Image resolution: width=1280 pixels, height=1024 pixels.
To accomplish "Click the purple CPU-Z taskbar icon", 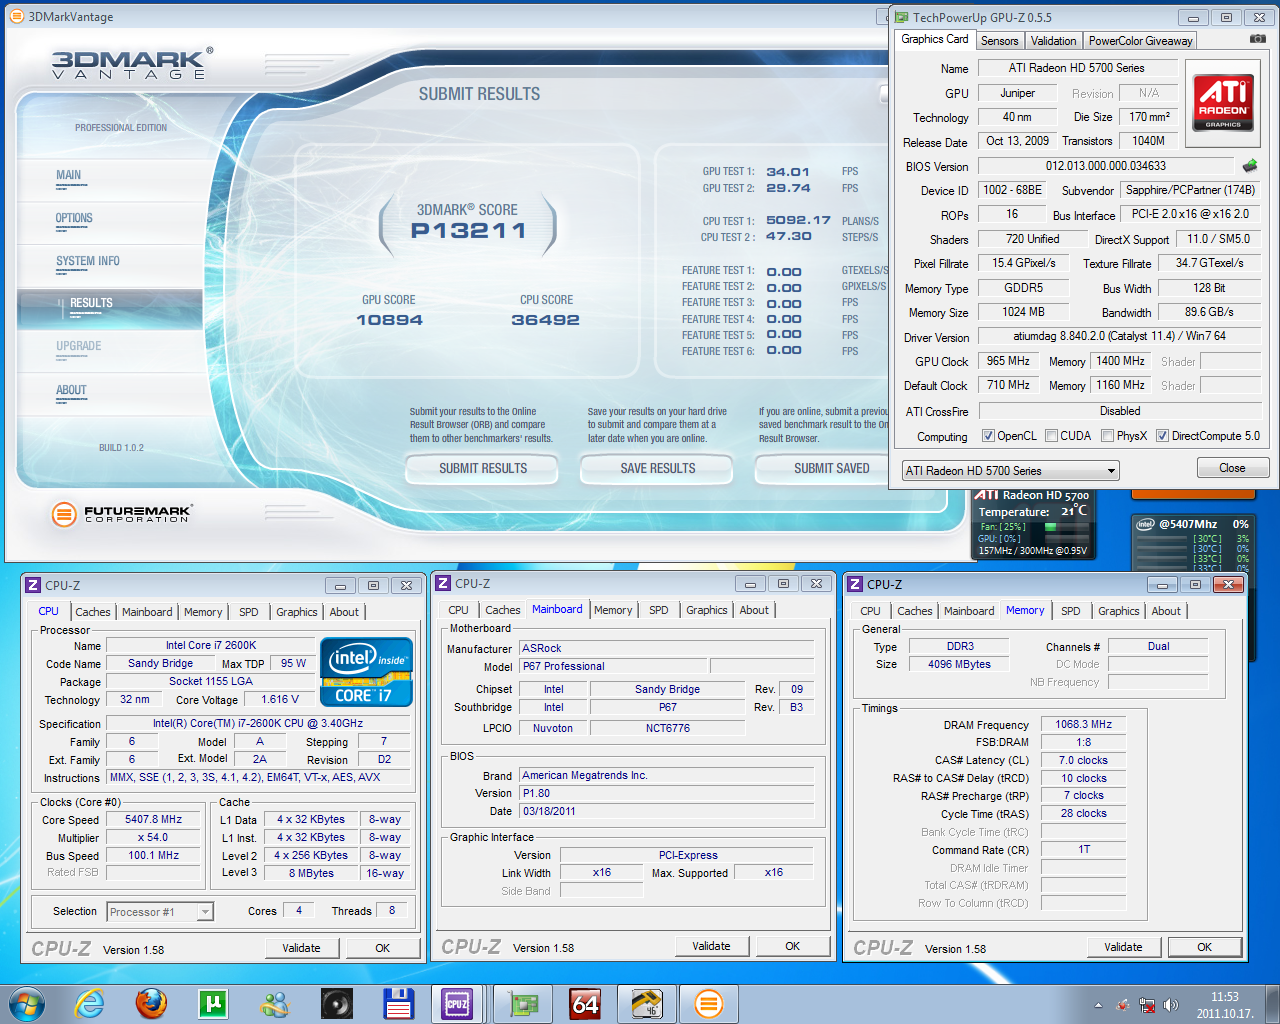I will coord(457,1003).
